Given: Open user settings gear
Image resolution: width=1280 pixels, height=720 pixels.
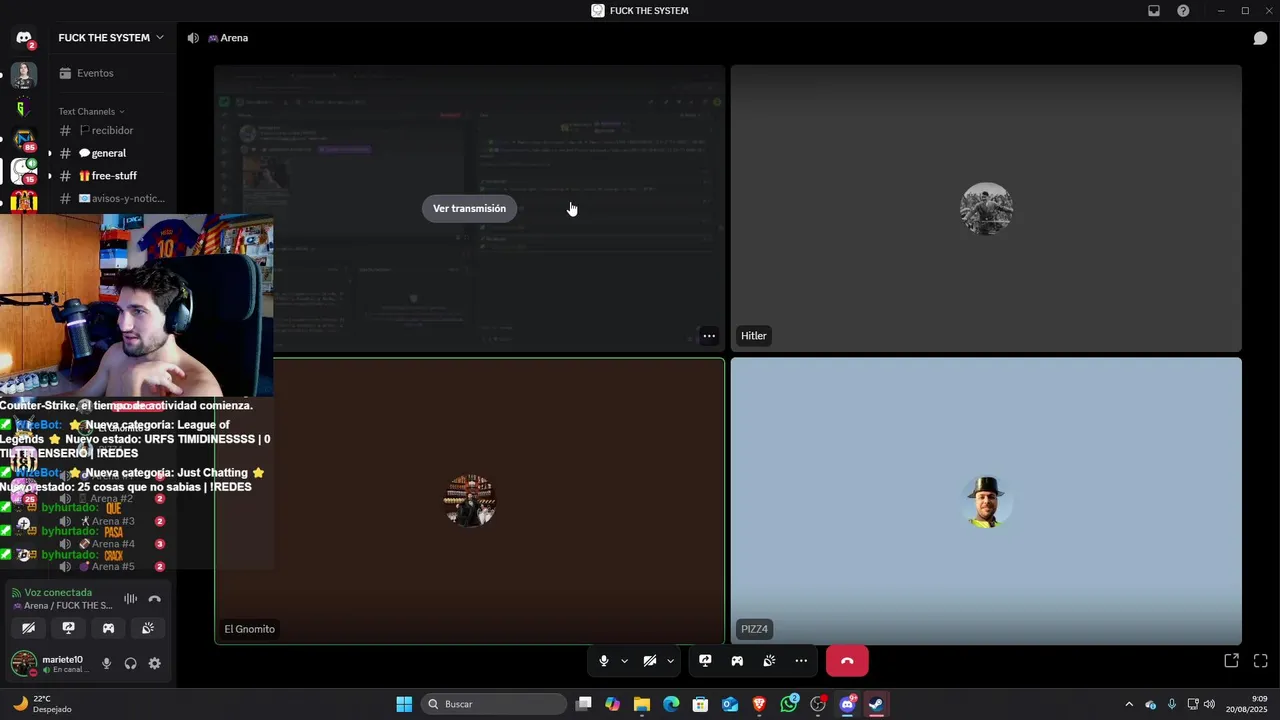Looking at the screenshot, I should coord(154,663).
